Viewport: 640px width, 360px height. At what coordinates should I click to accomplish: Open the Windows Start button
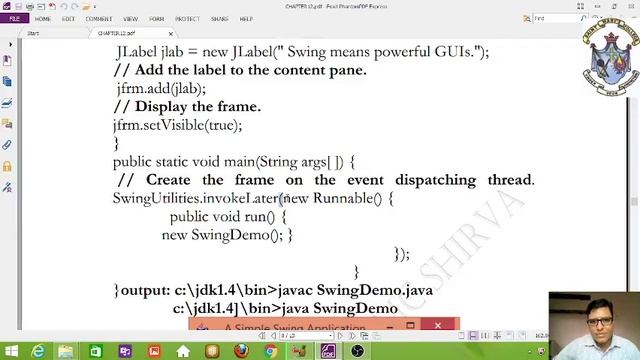coord(11,351)
